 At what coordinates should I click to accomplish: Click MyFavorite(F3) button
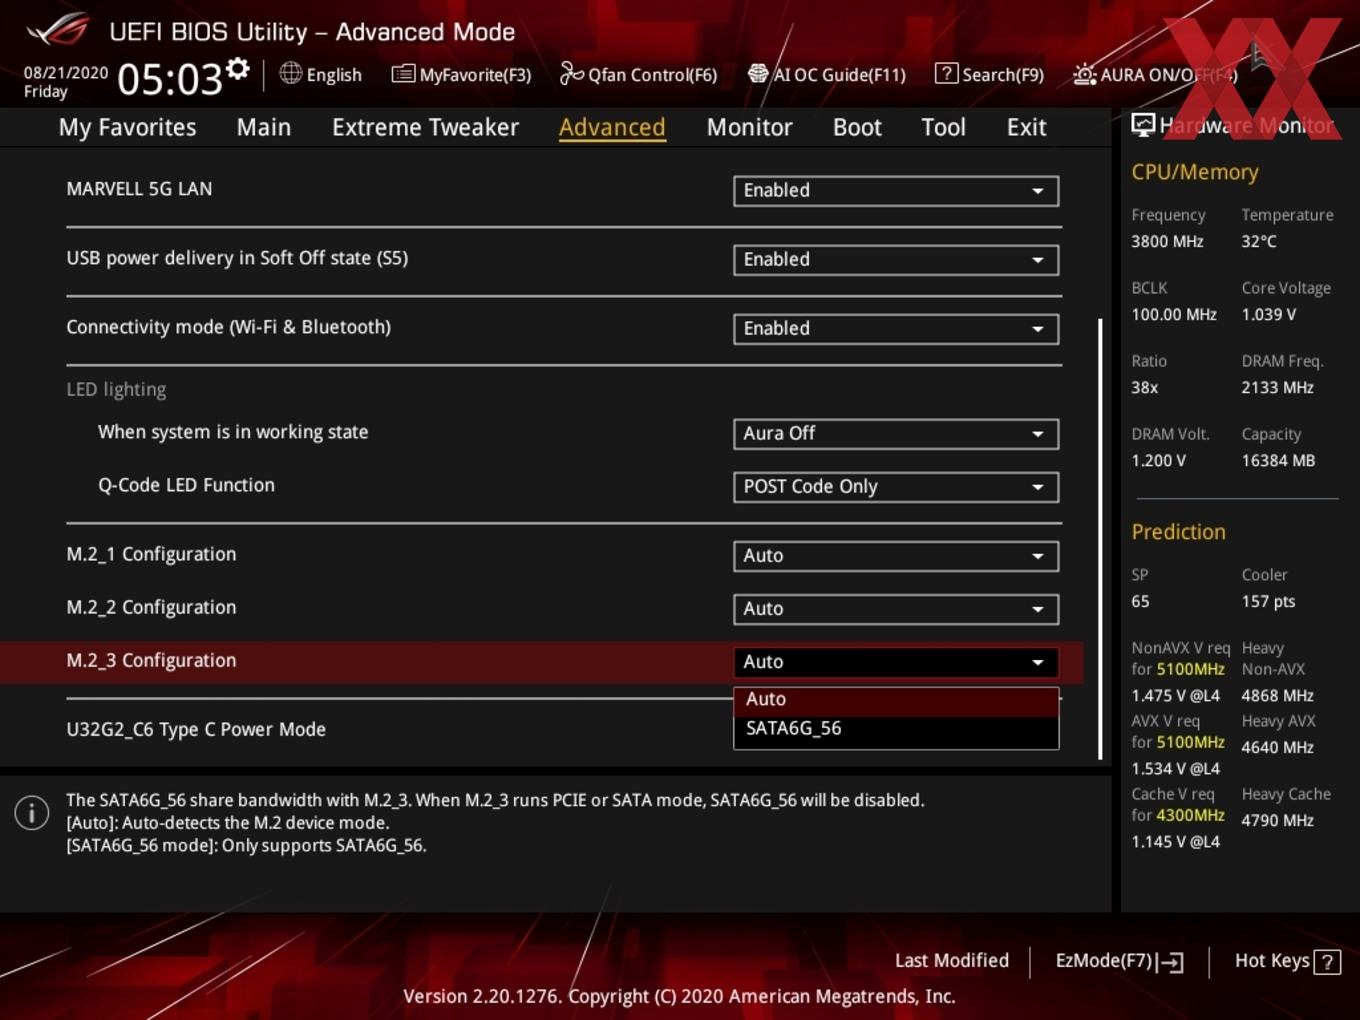pos(461,74)
